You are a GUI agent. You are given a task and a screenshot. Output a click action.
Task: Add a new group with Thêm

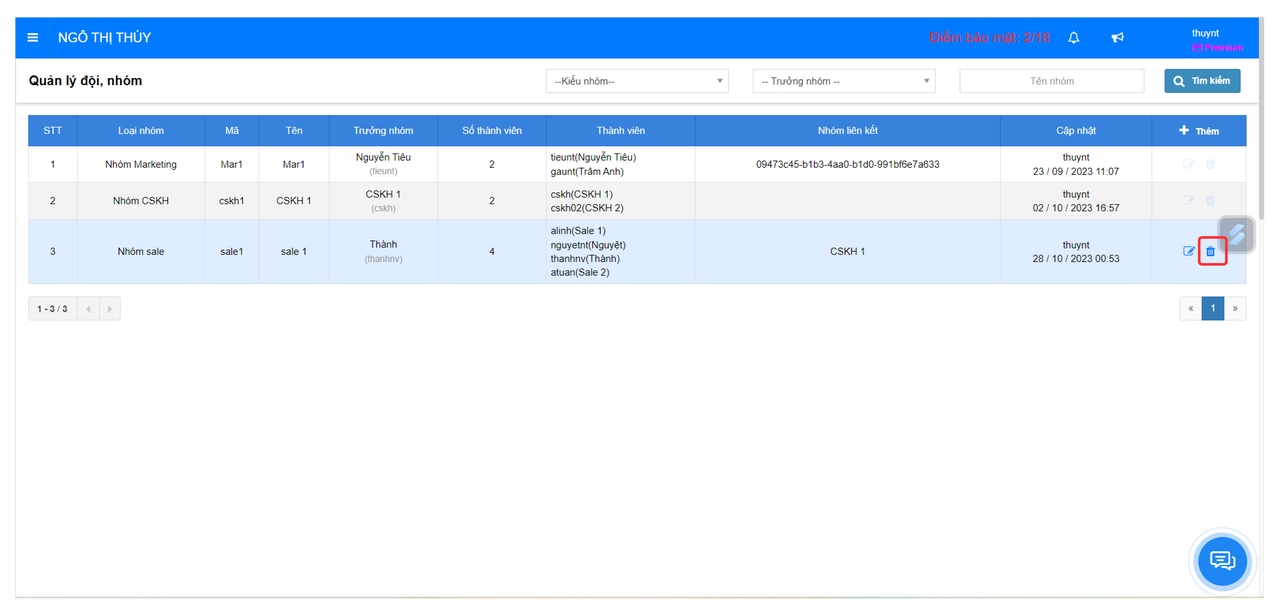pyautogui.click(x=1199, y=131)
